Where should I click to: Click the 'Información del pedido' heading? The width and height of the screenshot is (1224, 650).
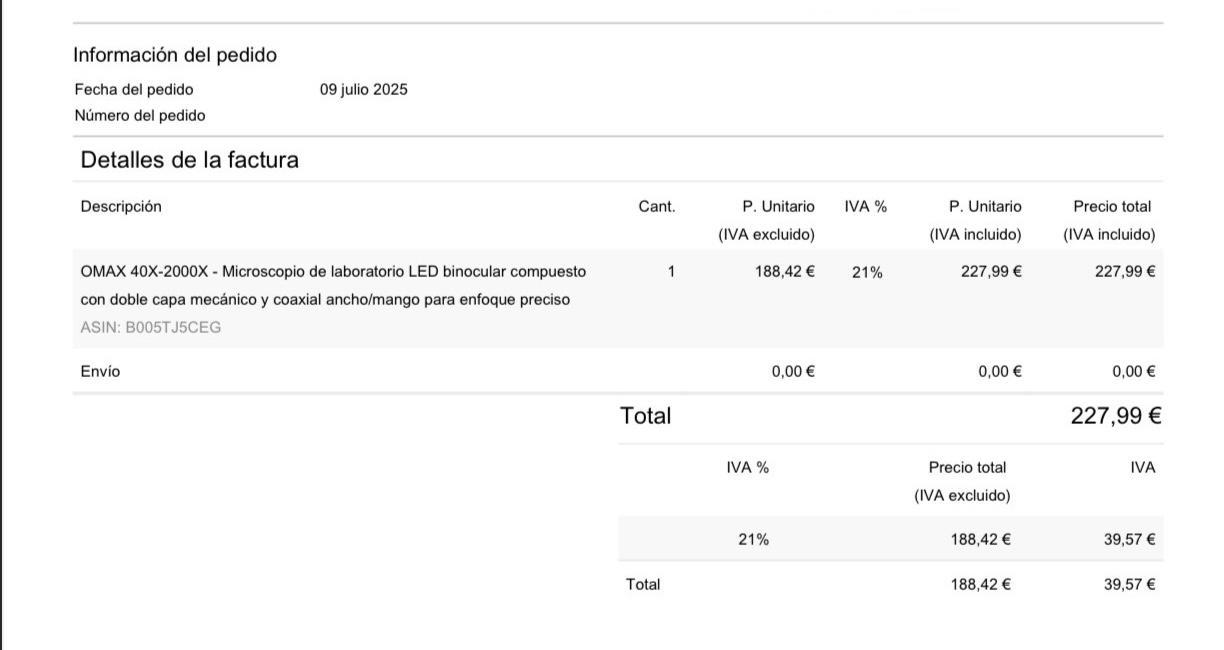click(175, 55)
